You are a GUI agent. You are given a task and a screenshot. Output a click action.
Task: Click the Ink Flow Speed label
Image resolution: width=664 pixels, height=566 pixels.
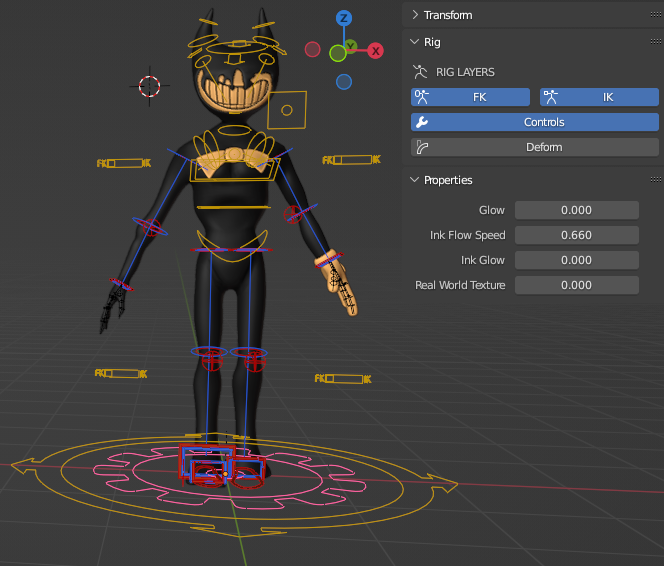click(468, 235)
